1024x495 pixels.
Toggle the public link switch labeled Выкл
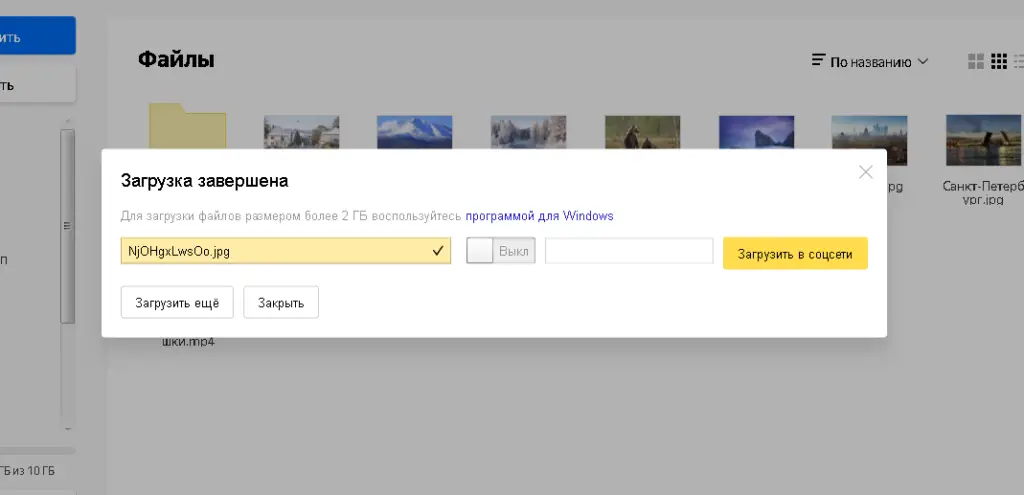pyautogui.click(x=501, y=251)
